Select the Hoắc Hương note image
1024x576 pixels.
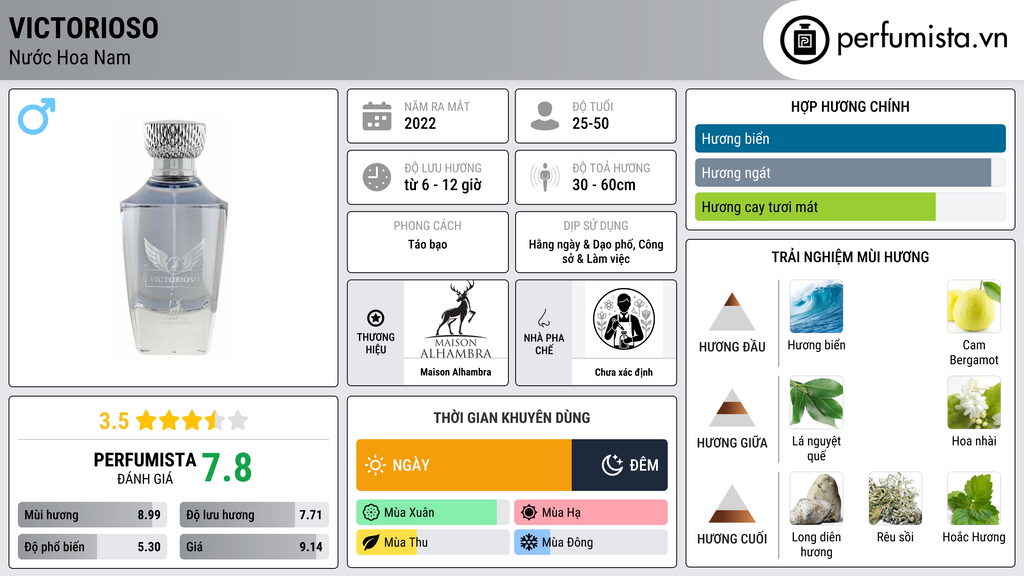tap(974, 498)
